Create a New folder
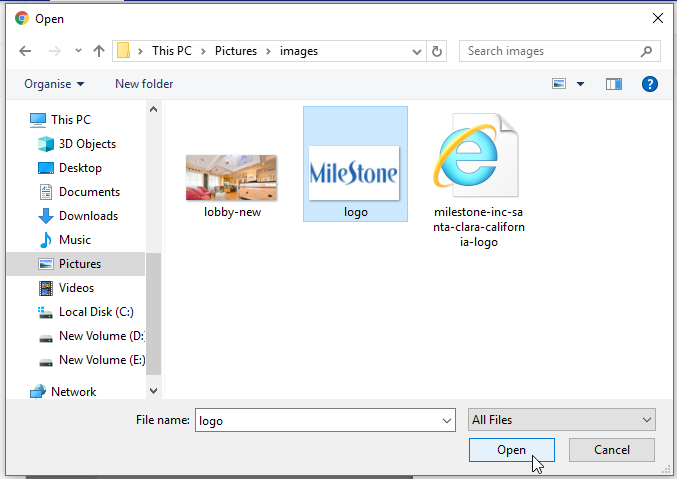The width and height of the screenshot is (677, 479). 144,84
